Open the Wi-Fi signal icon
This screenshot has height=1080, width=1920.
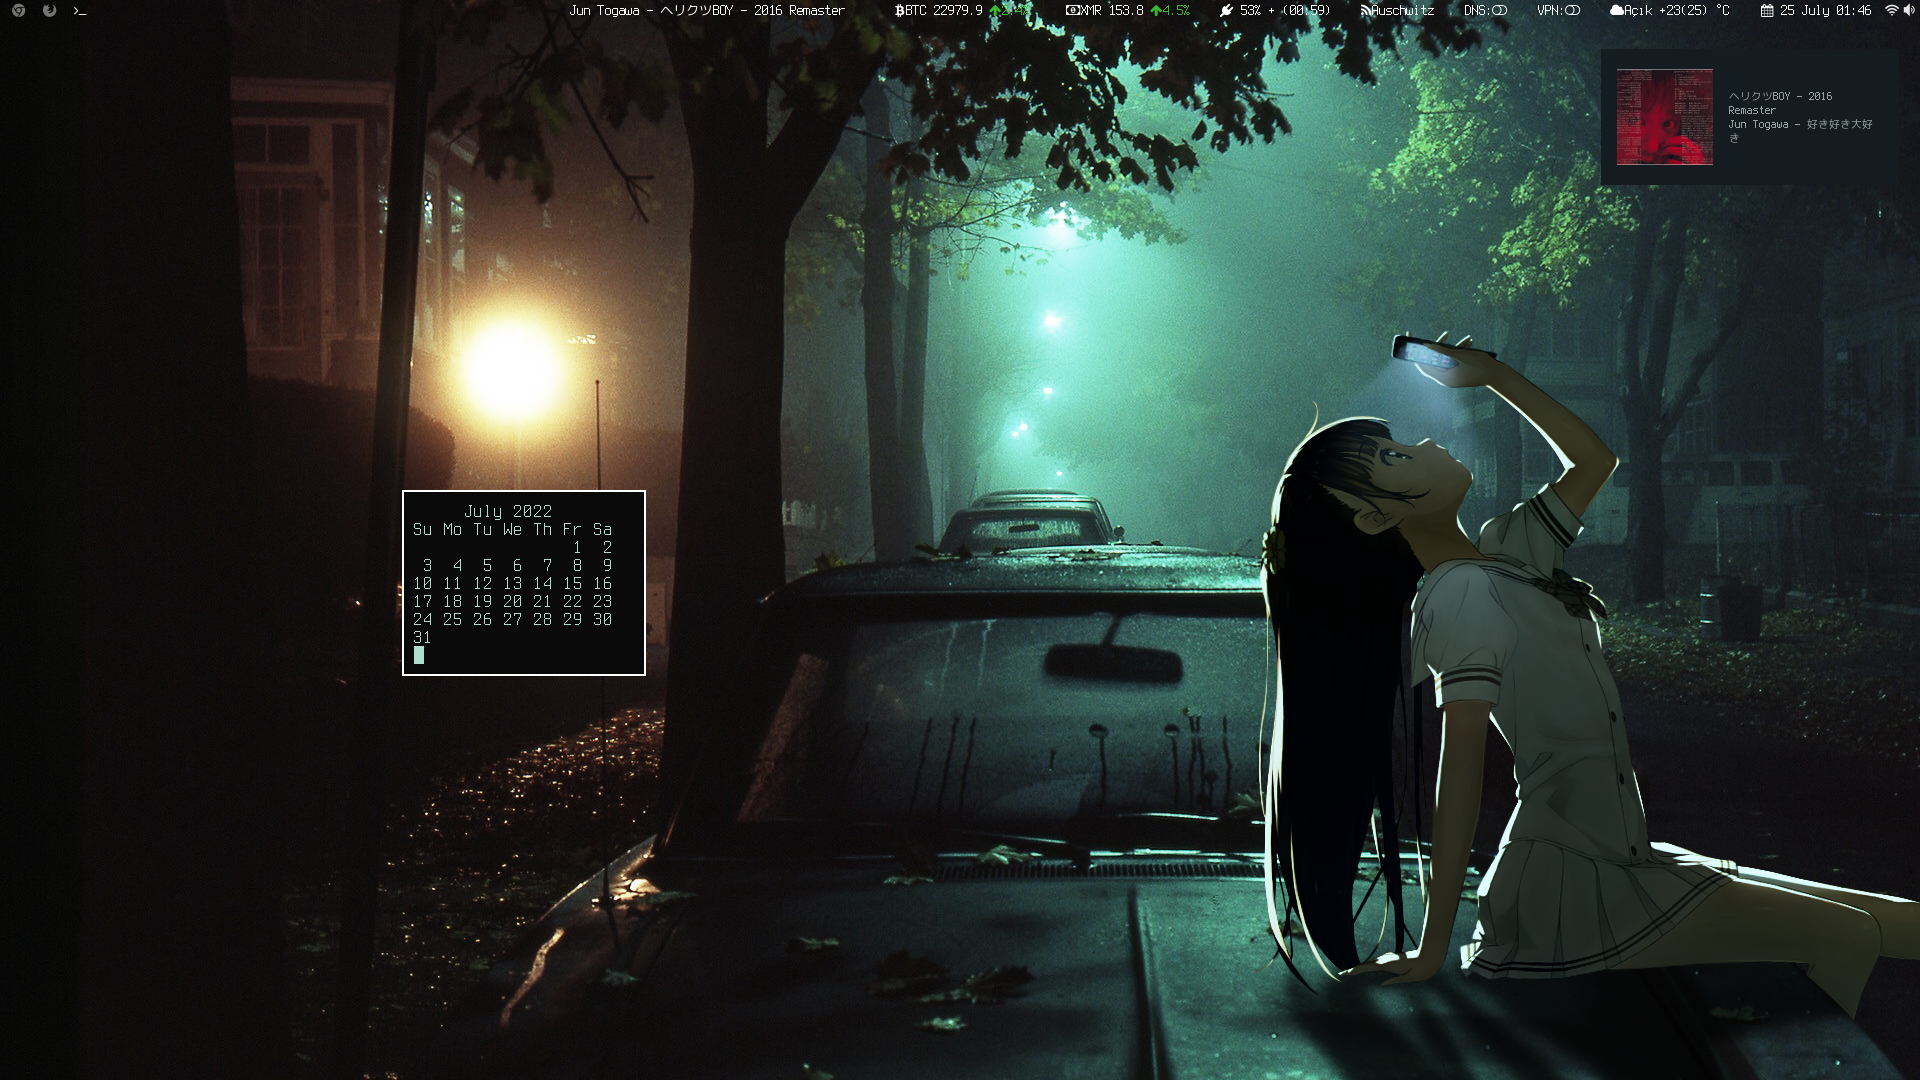(x=1891, y=10)
